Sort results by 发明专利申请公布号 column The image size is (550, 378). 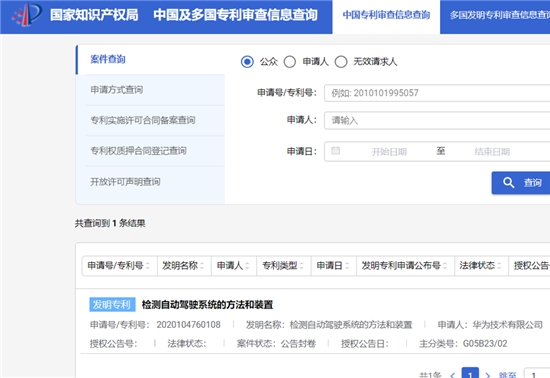[x=405, y=266]
